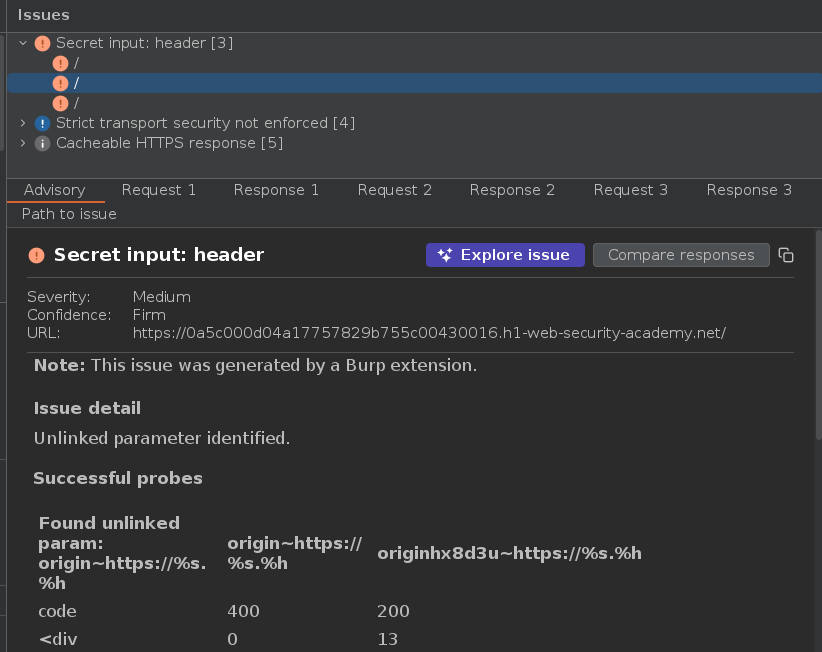This screenshot has height=652, width=822.
Task: Open the Request 3 tab
Action: (631, 190)
